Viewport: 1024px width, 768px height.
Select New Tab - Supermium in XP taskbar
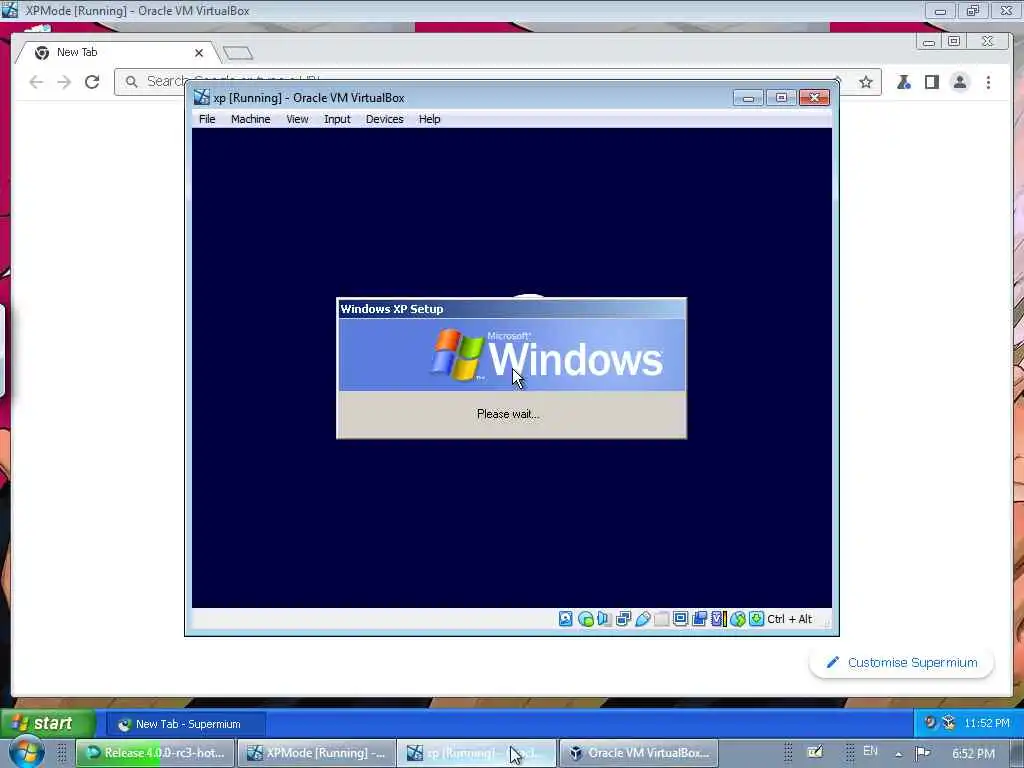coord(186,724)
